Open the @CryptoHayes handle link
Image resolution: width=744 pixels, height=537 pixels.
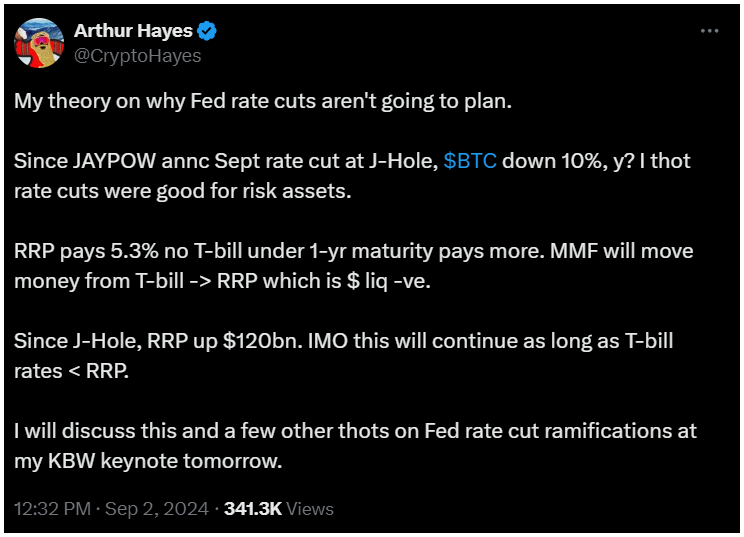(x=138, y=56)
